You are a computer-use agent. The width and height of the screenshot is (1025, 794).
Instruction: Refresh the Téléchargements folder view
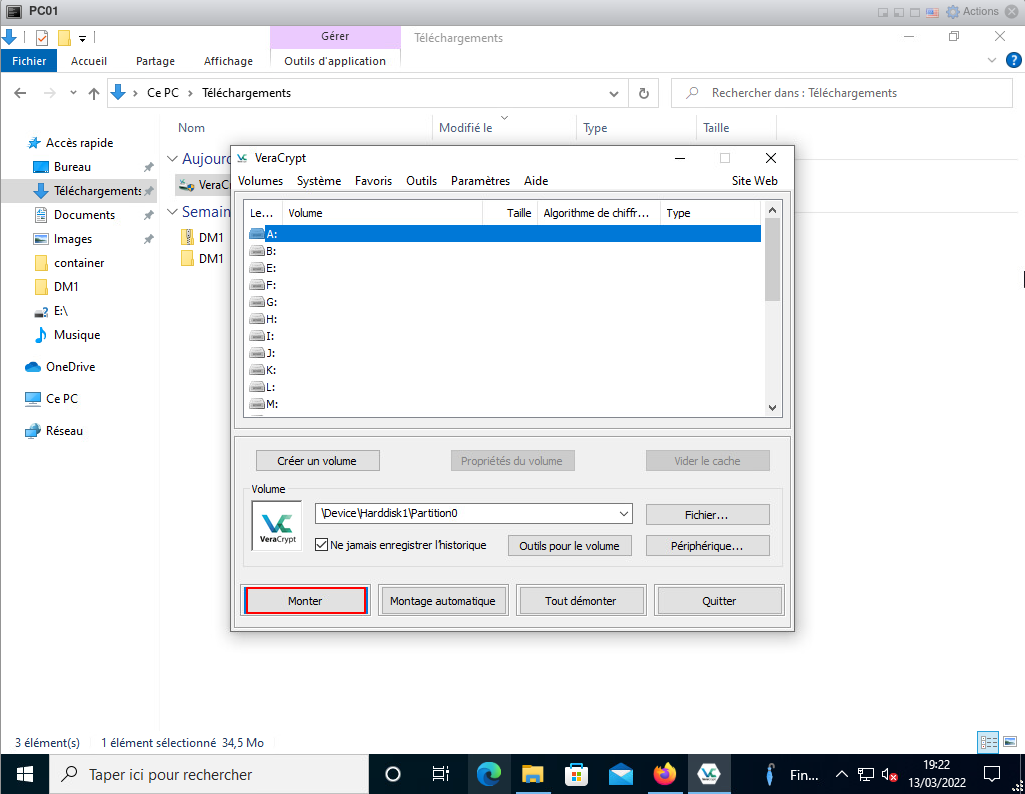click(x=643, y=93)
